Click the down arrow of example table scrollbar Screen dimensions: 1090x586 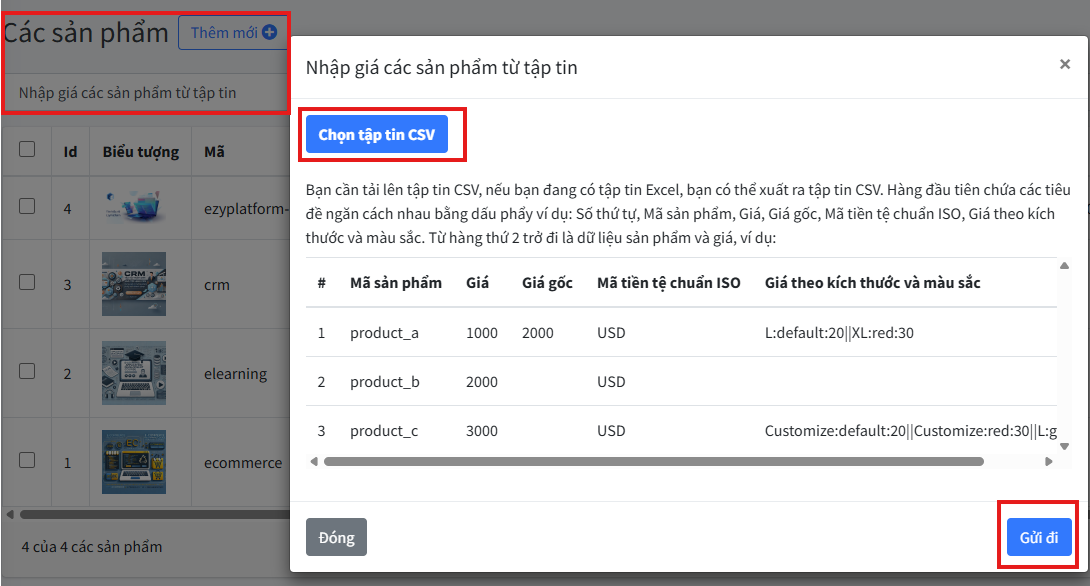tap(1063, 446)
